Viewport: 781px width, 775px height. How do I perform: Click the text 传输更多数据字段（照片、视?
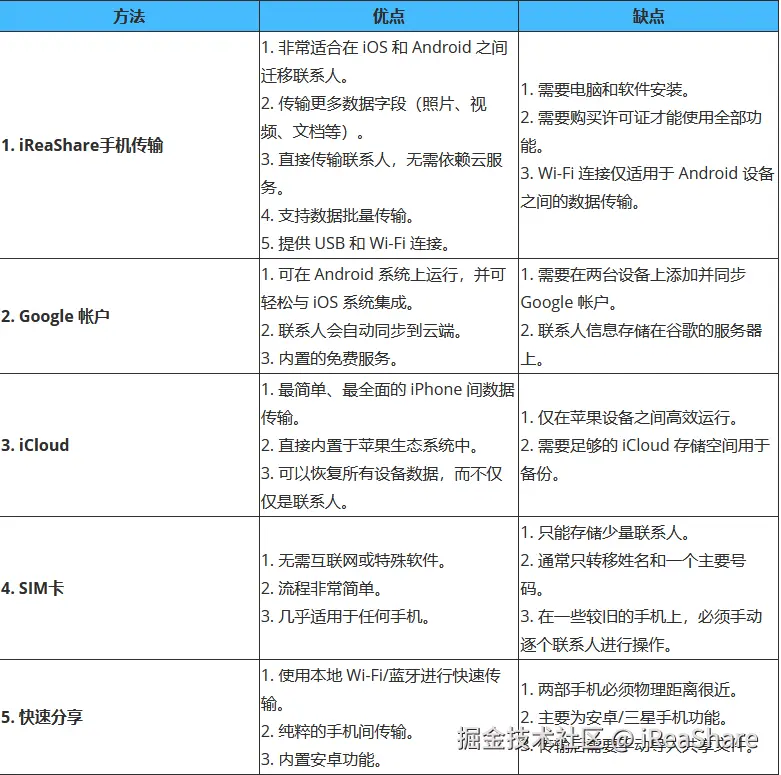point(382,104)
